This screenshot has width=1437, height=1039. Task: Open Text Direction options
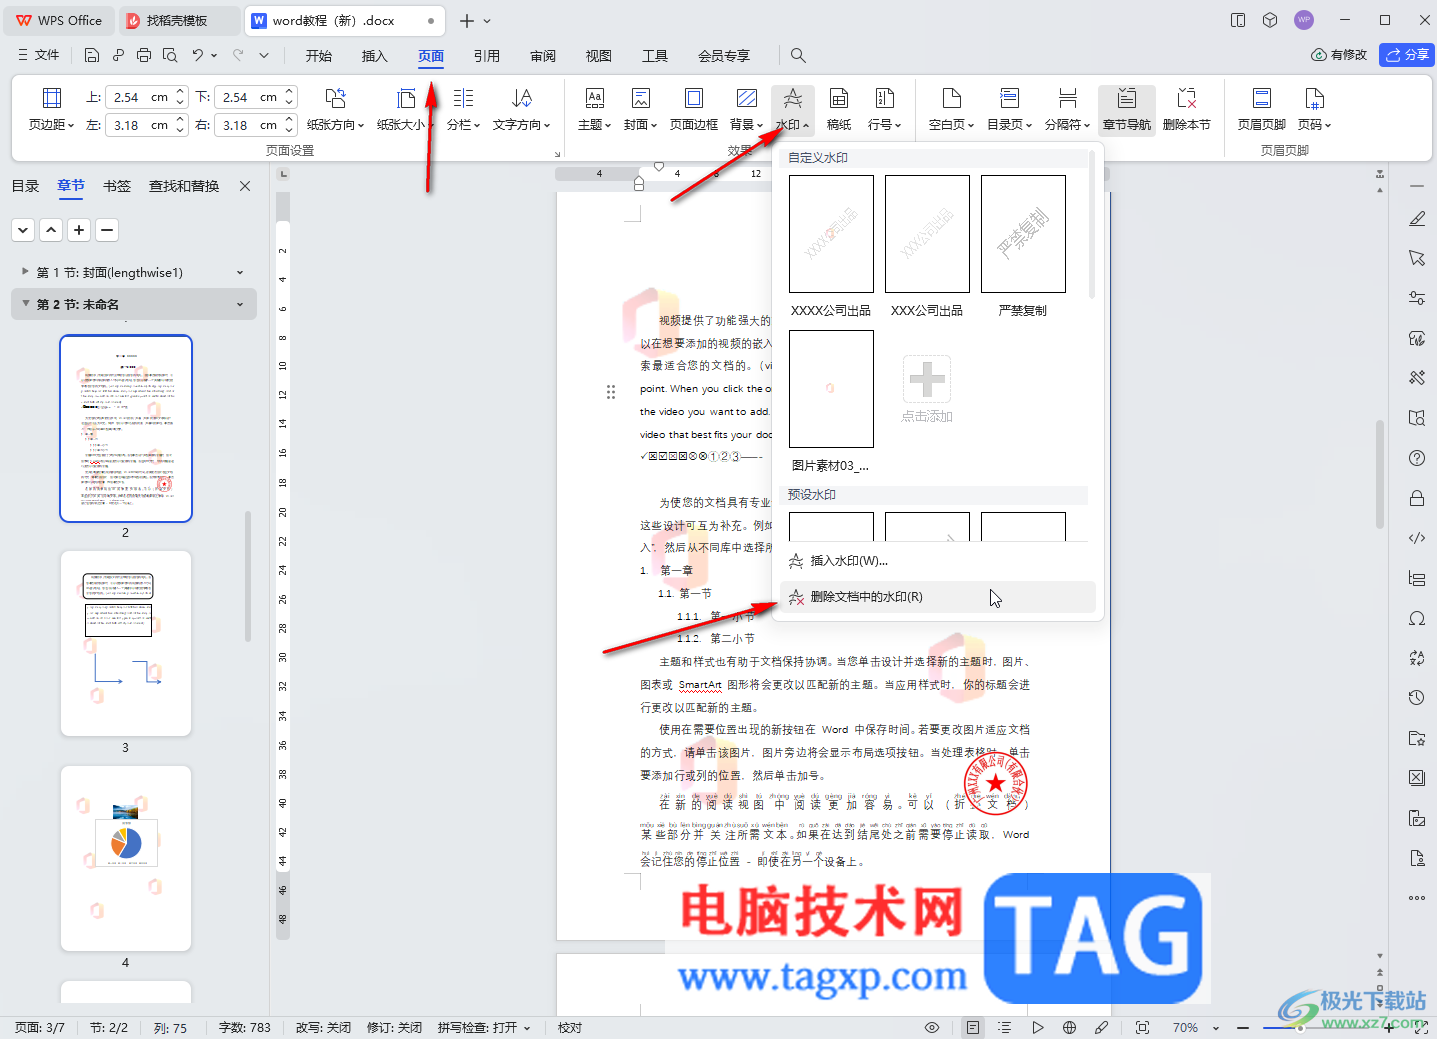[x=521, y=109]
